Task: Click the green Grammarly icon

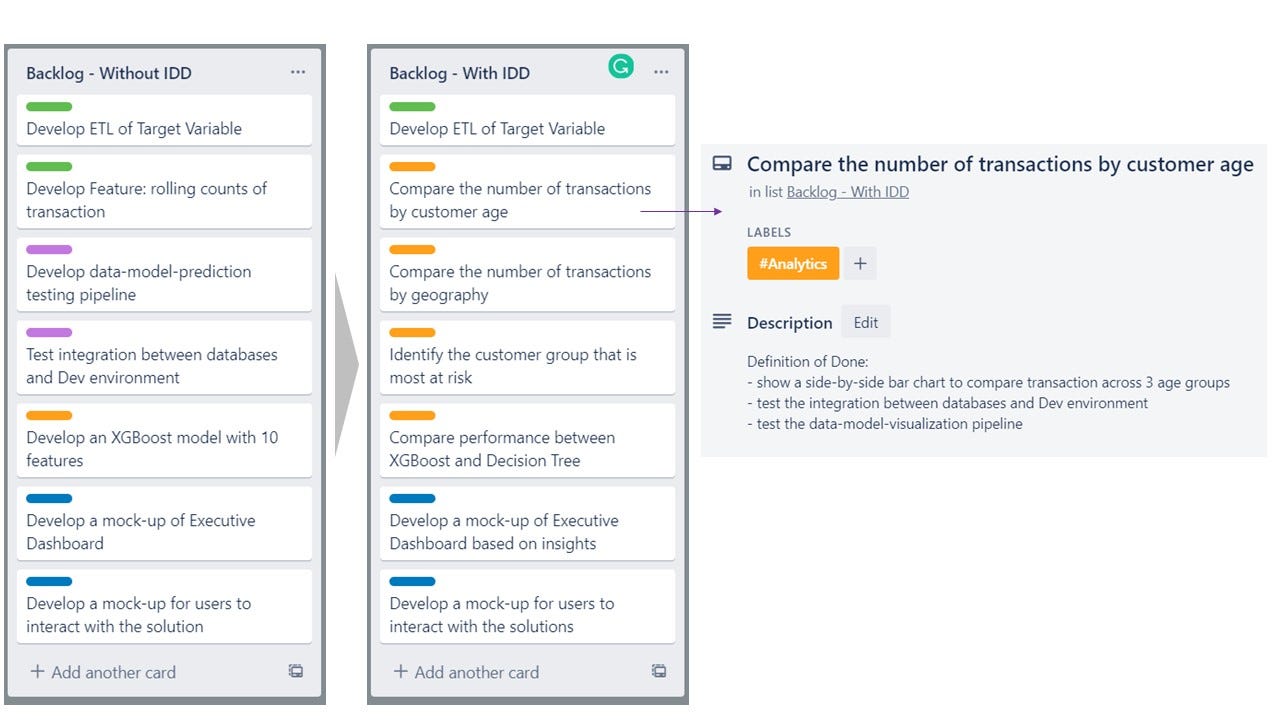Action: pos(621,67)
